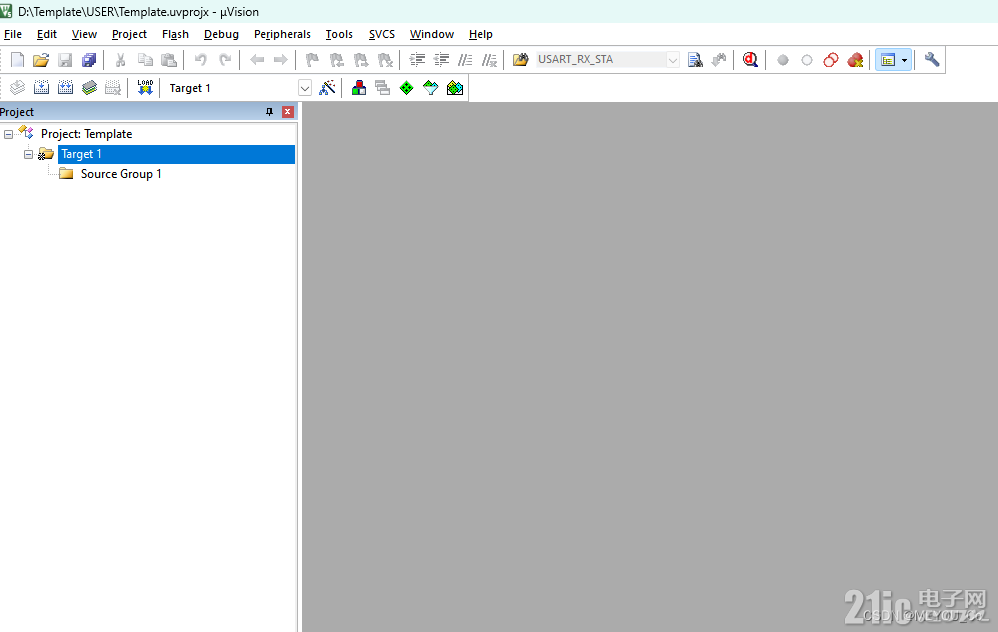Uncomment the selection
The image size is (998, 632).
tap(489, 60)
